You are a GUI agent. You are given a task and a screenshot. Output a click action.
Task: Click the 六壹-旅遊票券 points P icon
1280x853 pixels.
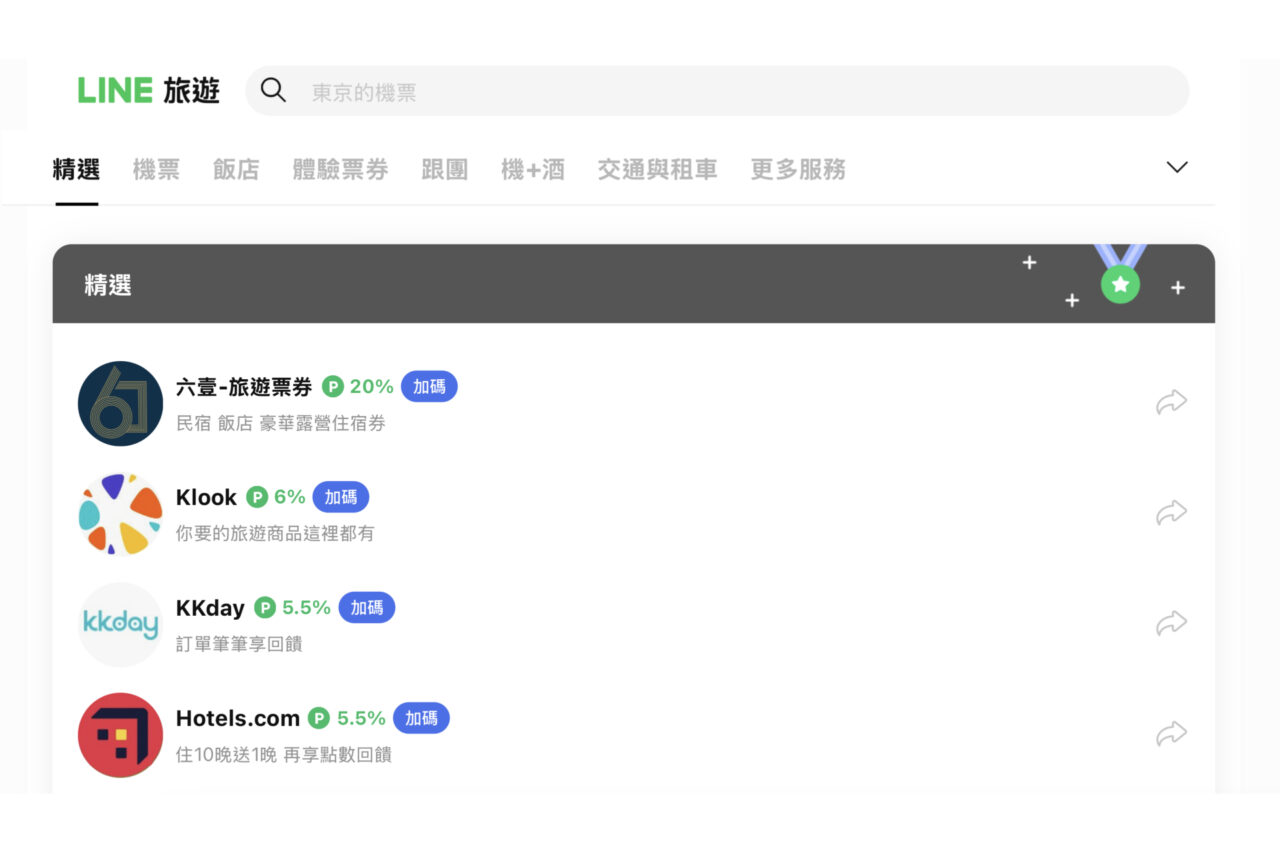point(333,387)
